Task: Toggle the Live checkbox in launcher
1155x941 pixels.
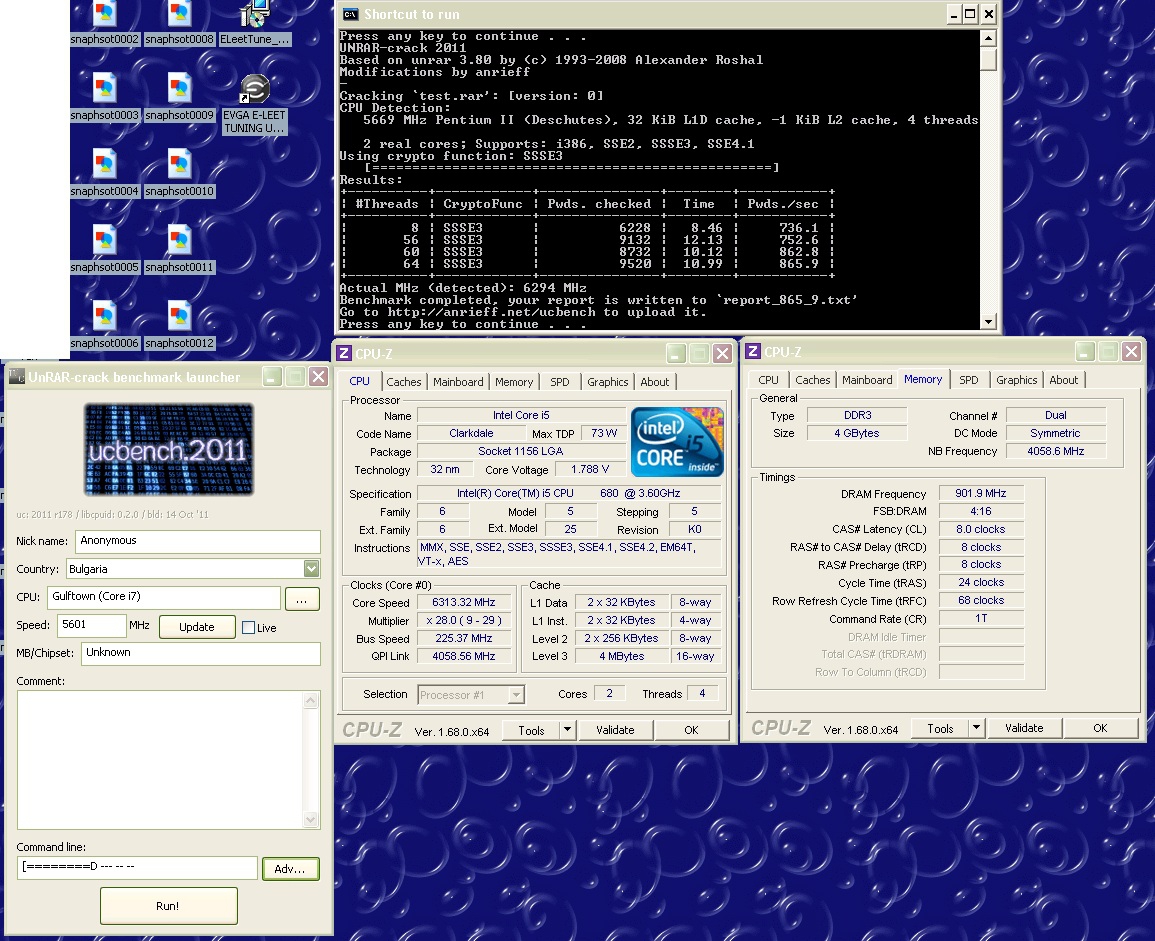Action: (x=249, y=628)
